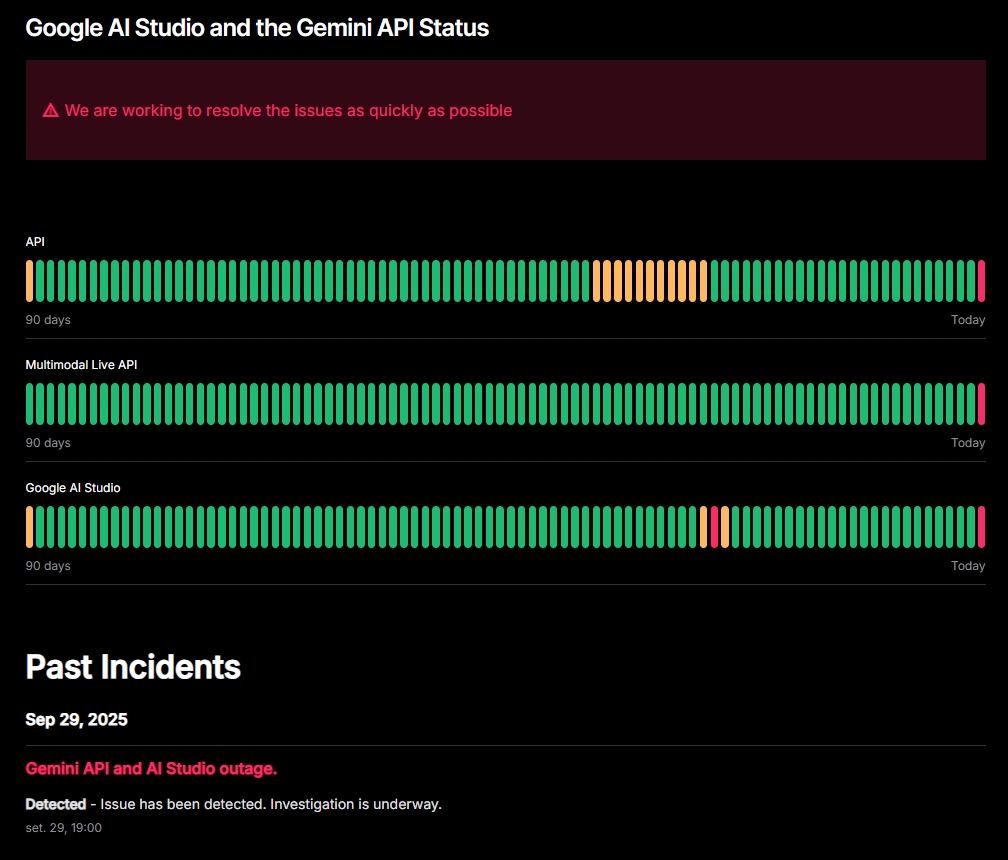The width and height of the screenshot is (1008, 860).
Task: Click the Google AI Studio component label
Action: 73,488
